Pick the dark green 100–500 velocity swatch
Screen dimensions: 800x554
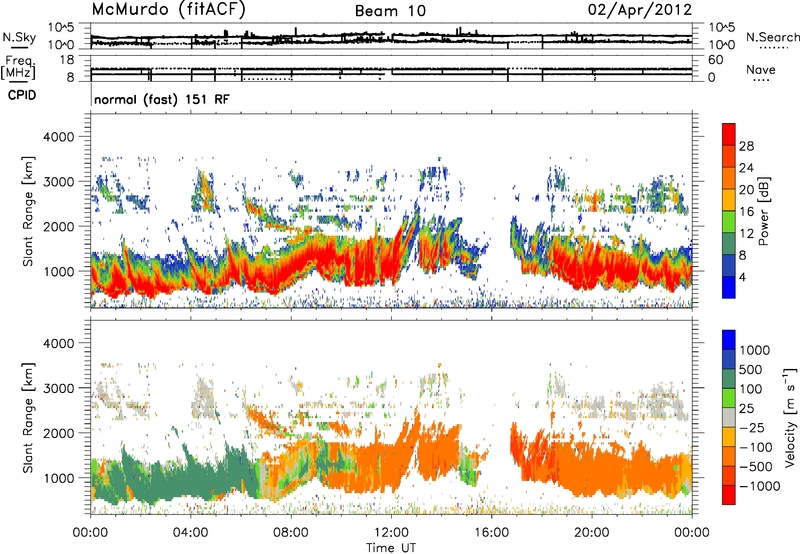coord(729,379)
